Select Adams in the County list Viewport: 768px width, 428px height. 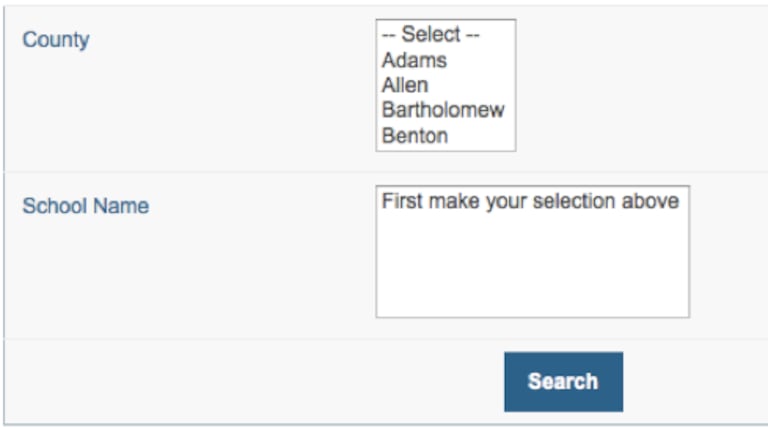pos(414,60)
